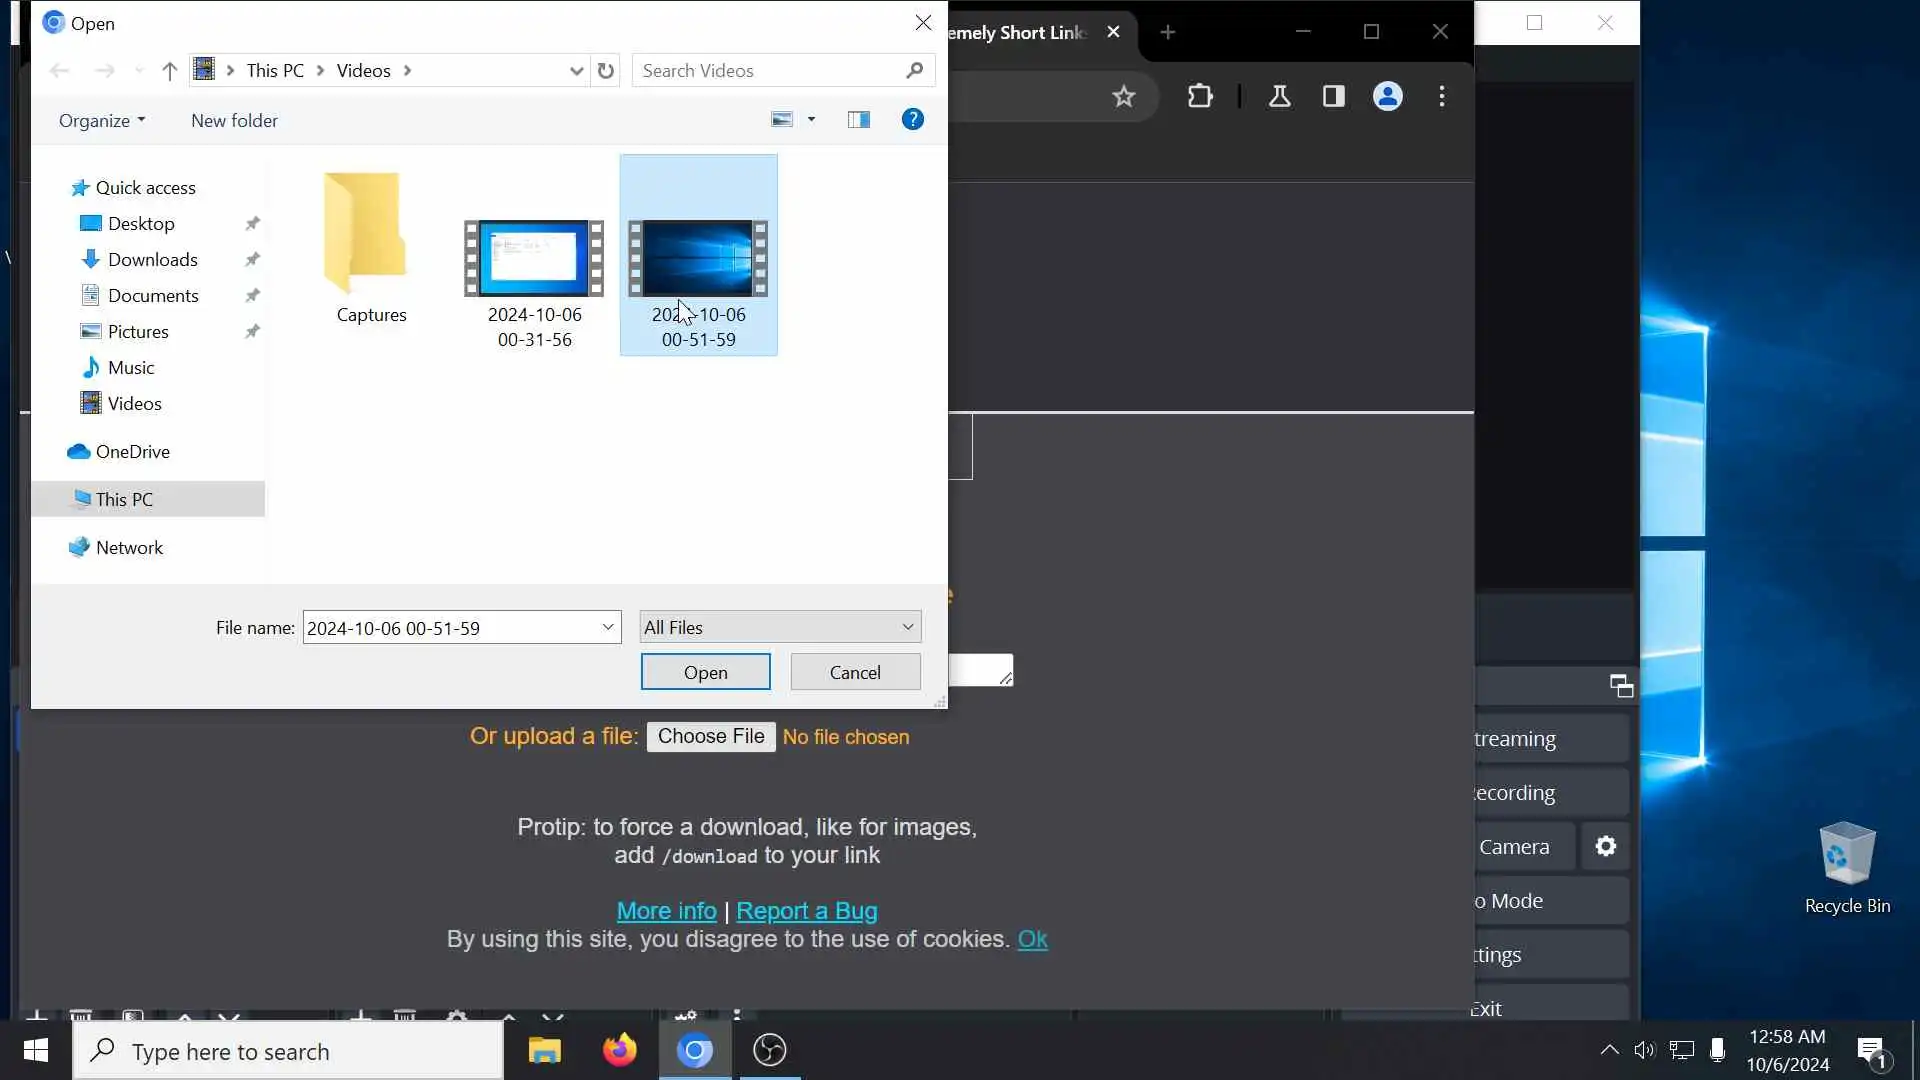The image size is (1920, 1080).
Task: Go up one folder level with the up arrow
Action: click(x=169, y=70)
